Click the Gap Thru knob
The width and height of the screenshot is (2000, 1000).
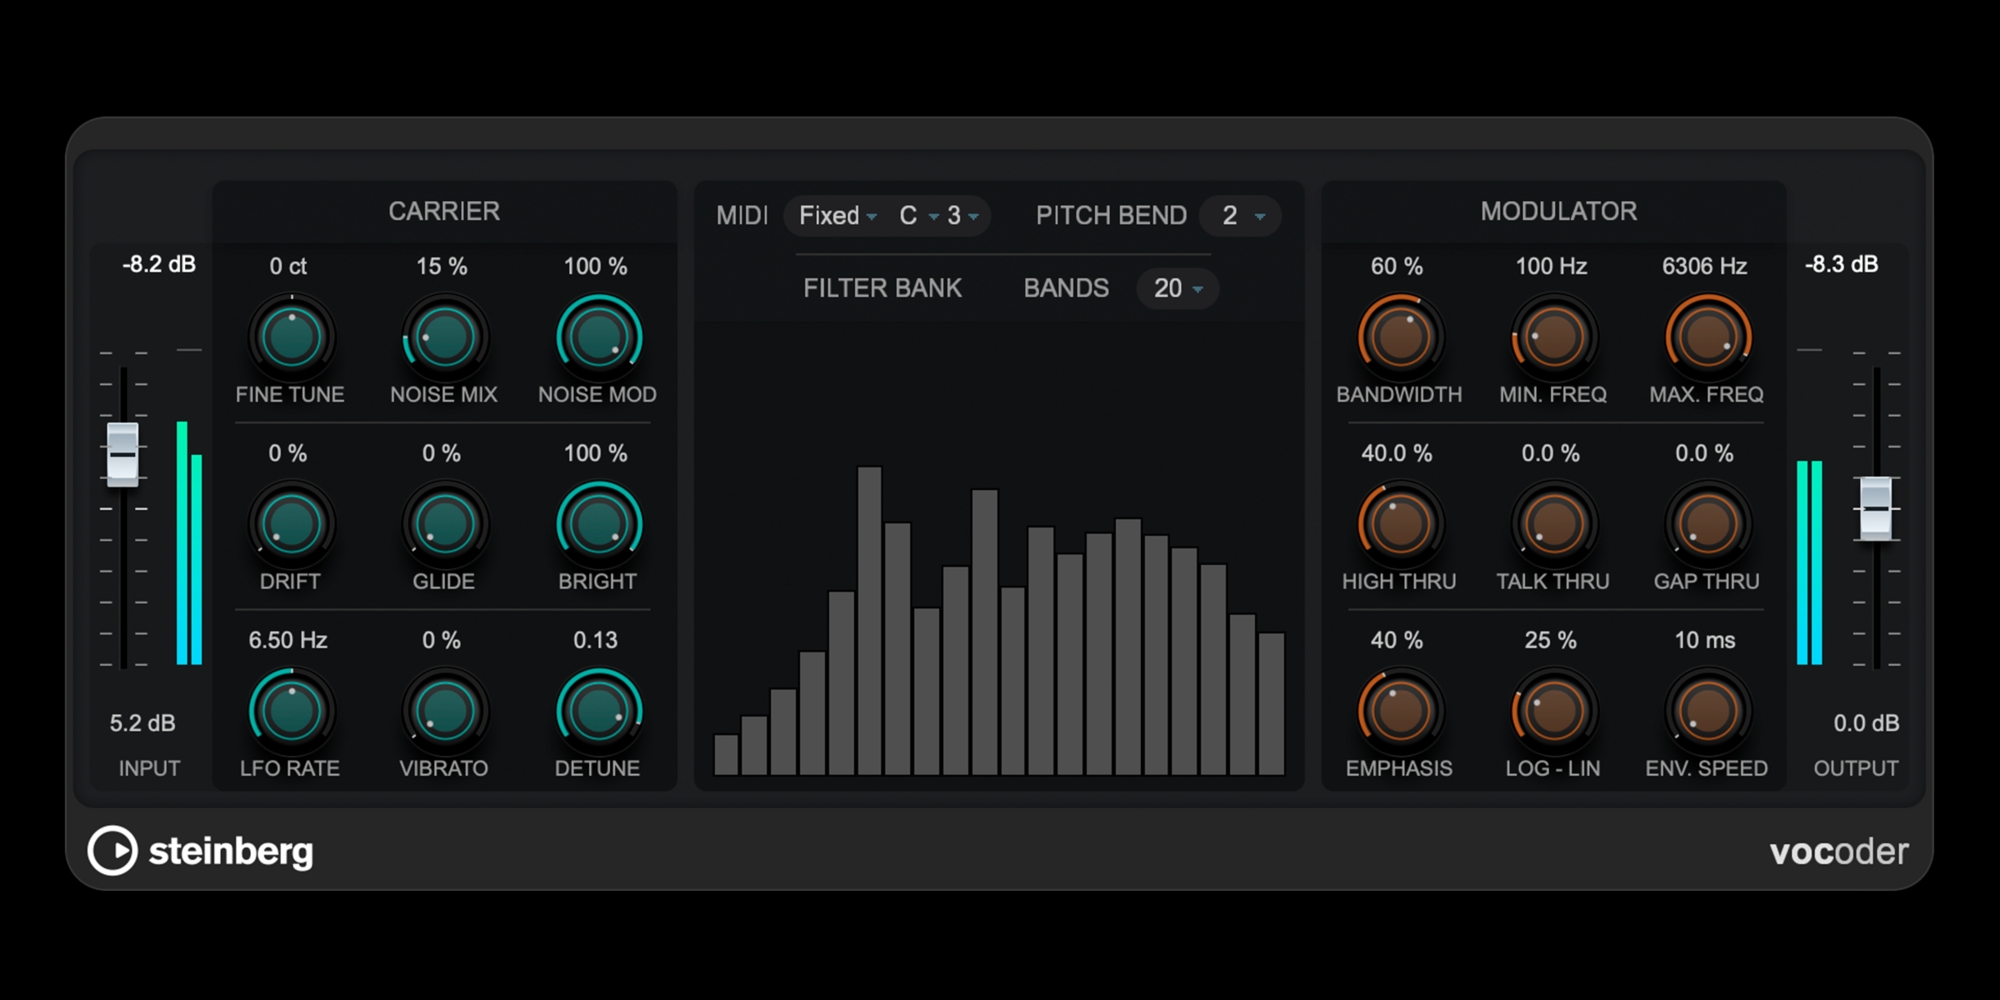point(1707,524)
